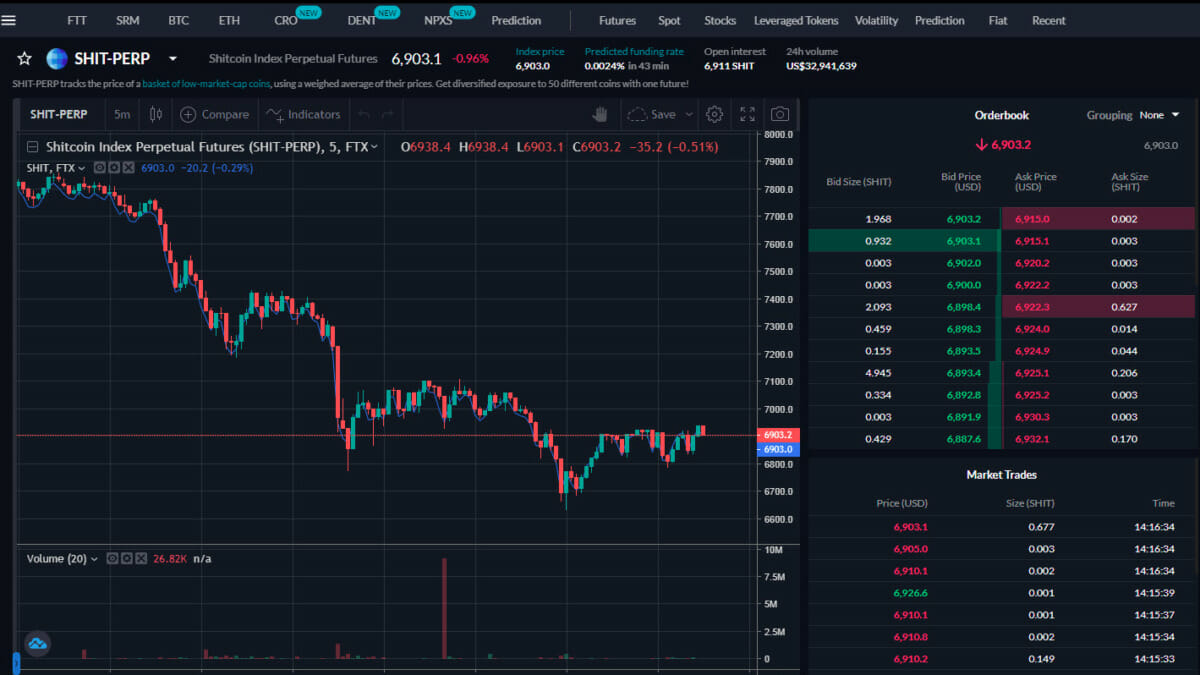Open the Save layout dropdown arrow
Image resolution: width=1200 pixels, height=675 pixels.
click(688, 115)
